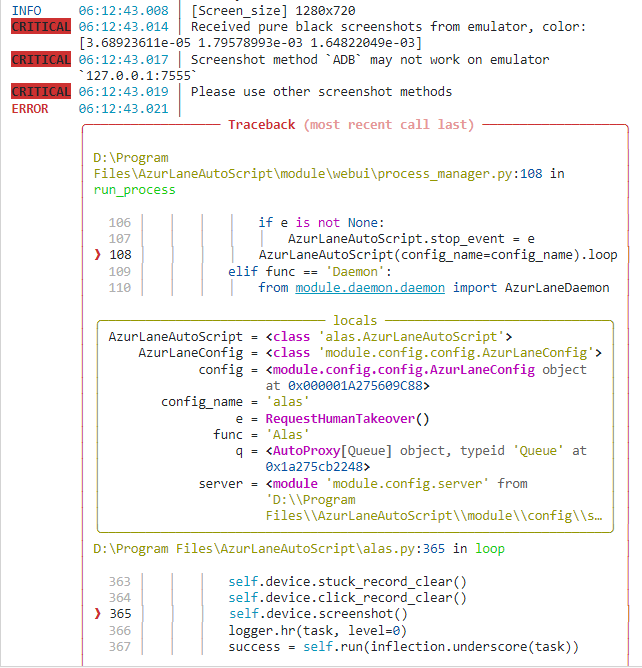
Task: Click the 'AzurLaneConfig =' local variable name
Action: (198, 353)
